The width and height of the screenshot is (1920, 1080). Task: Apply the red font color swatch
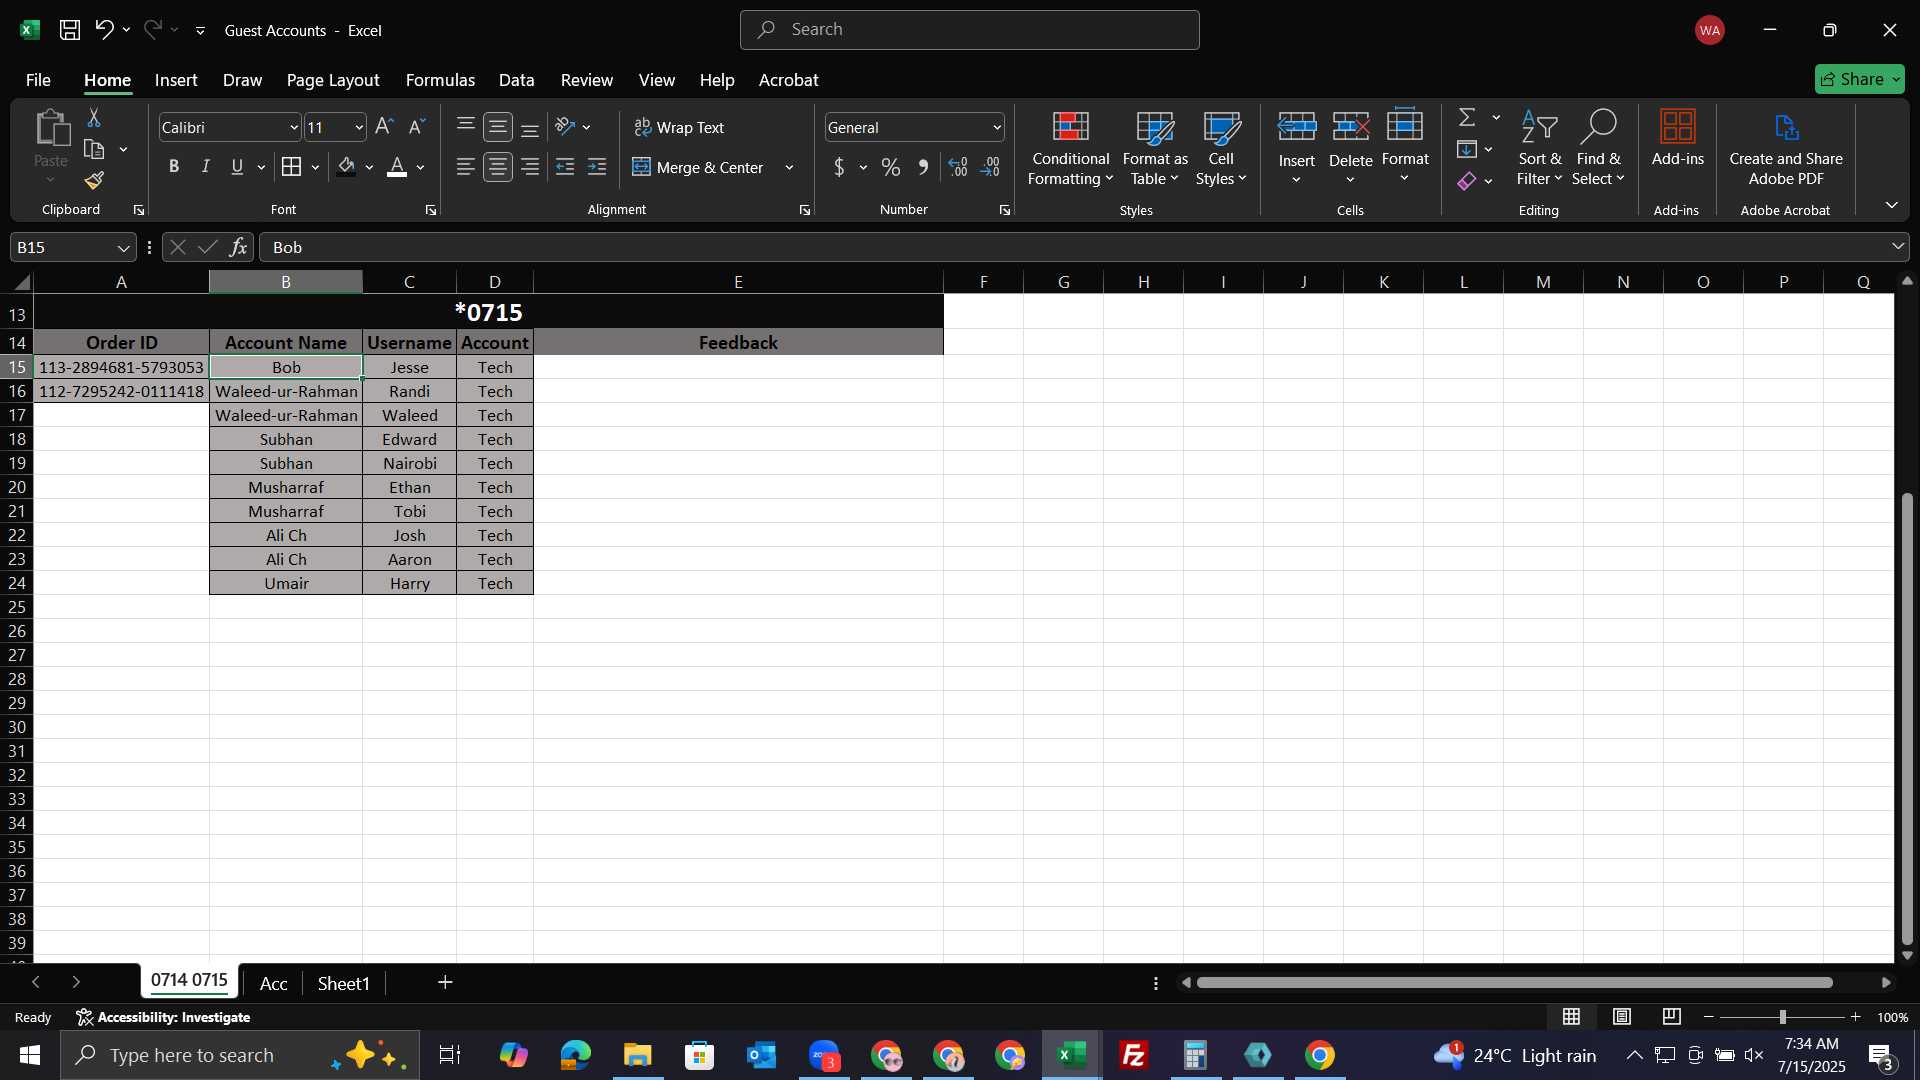[397, 167]
